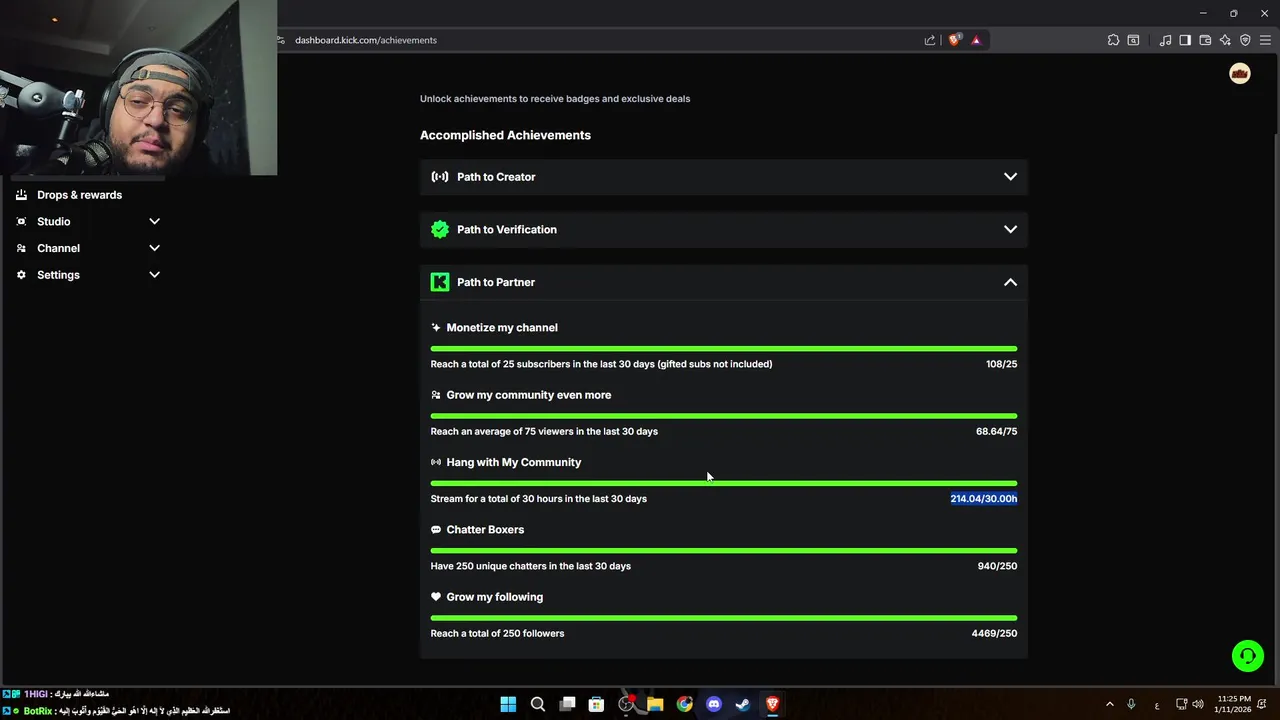Click the share page icon in address bar
This screenshot has width=1280, height=720.
[930, 40]
